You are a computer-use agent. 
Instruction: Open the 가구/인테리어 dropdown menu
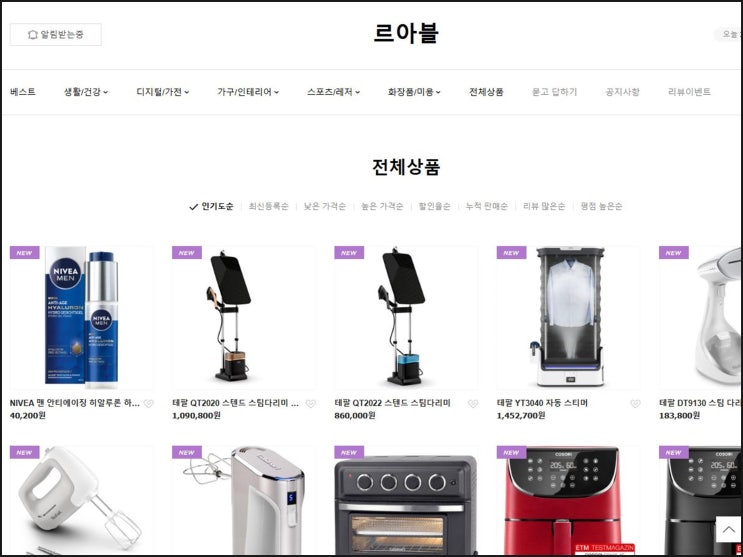[248, 92]
